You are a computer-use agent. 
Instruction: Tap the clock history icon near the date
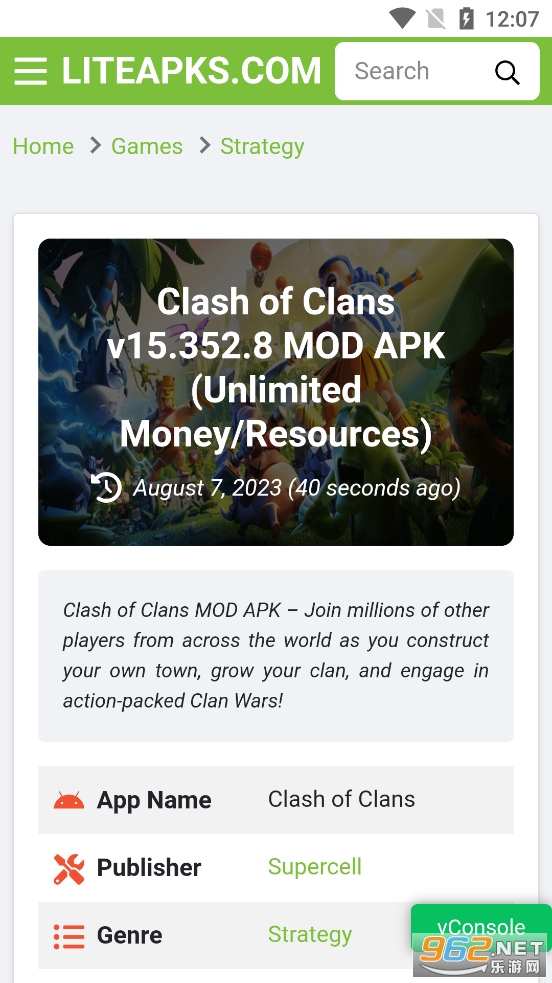pyautogui.click(x=107, y=487)
